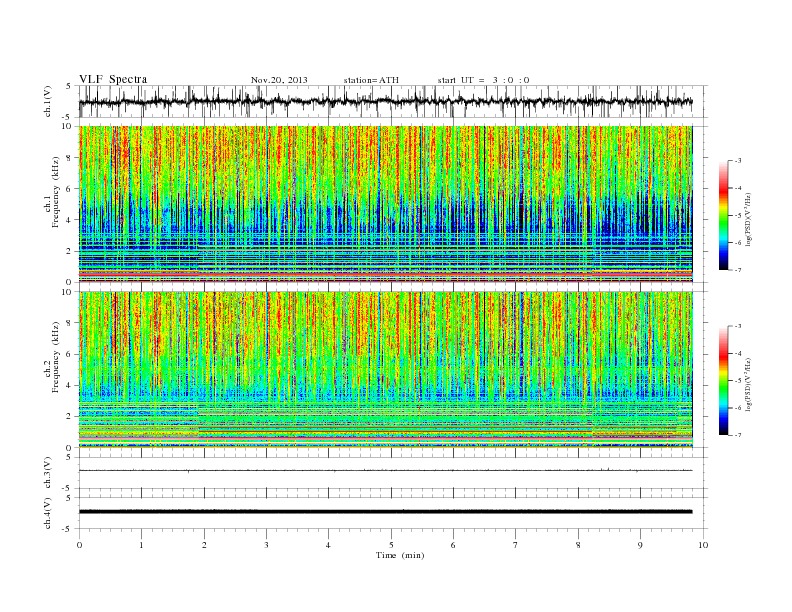Click the "-7" label on ch.2 colorbar
The width and height of the screenshot is (792, 612).
point(738,435)
